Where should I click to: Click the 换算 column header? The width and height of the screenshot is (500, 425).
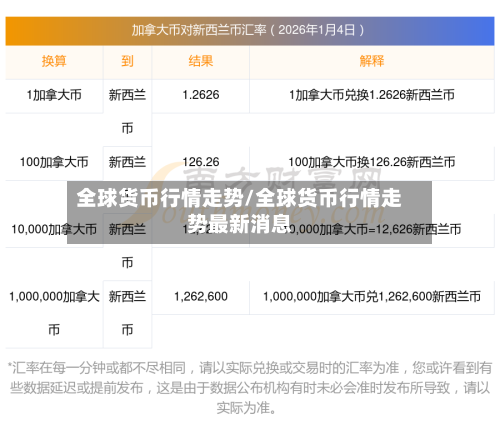[x=54, y=61]
